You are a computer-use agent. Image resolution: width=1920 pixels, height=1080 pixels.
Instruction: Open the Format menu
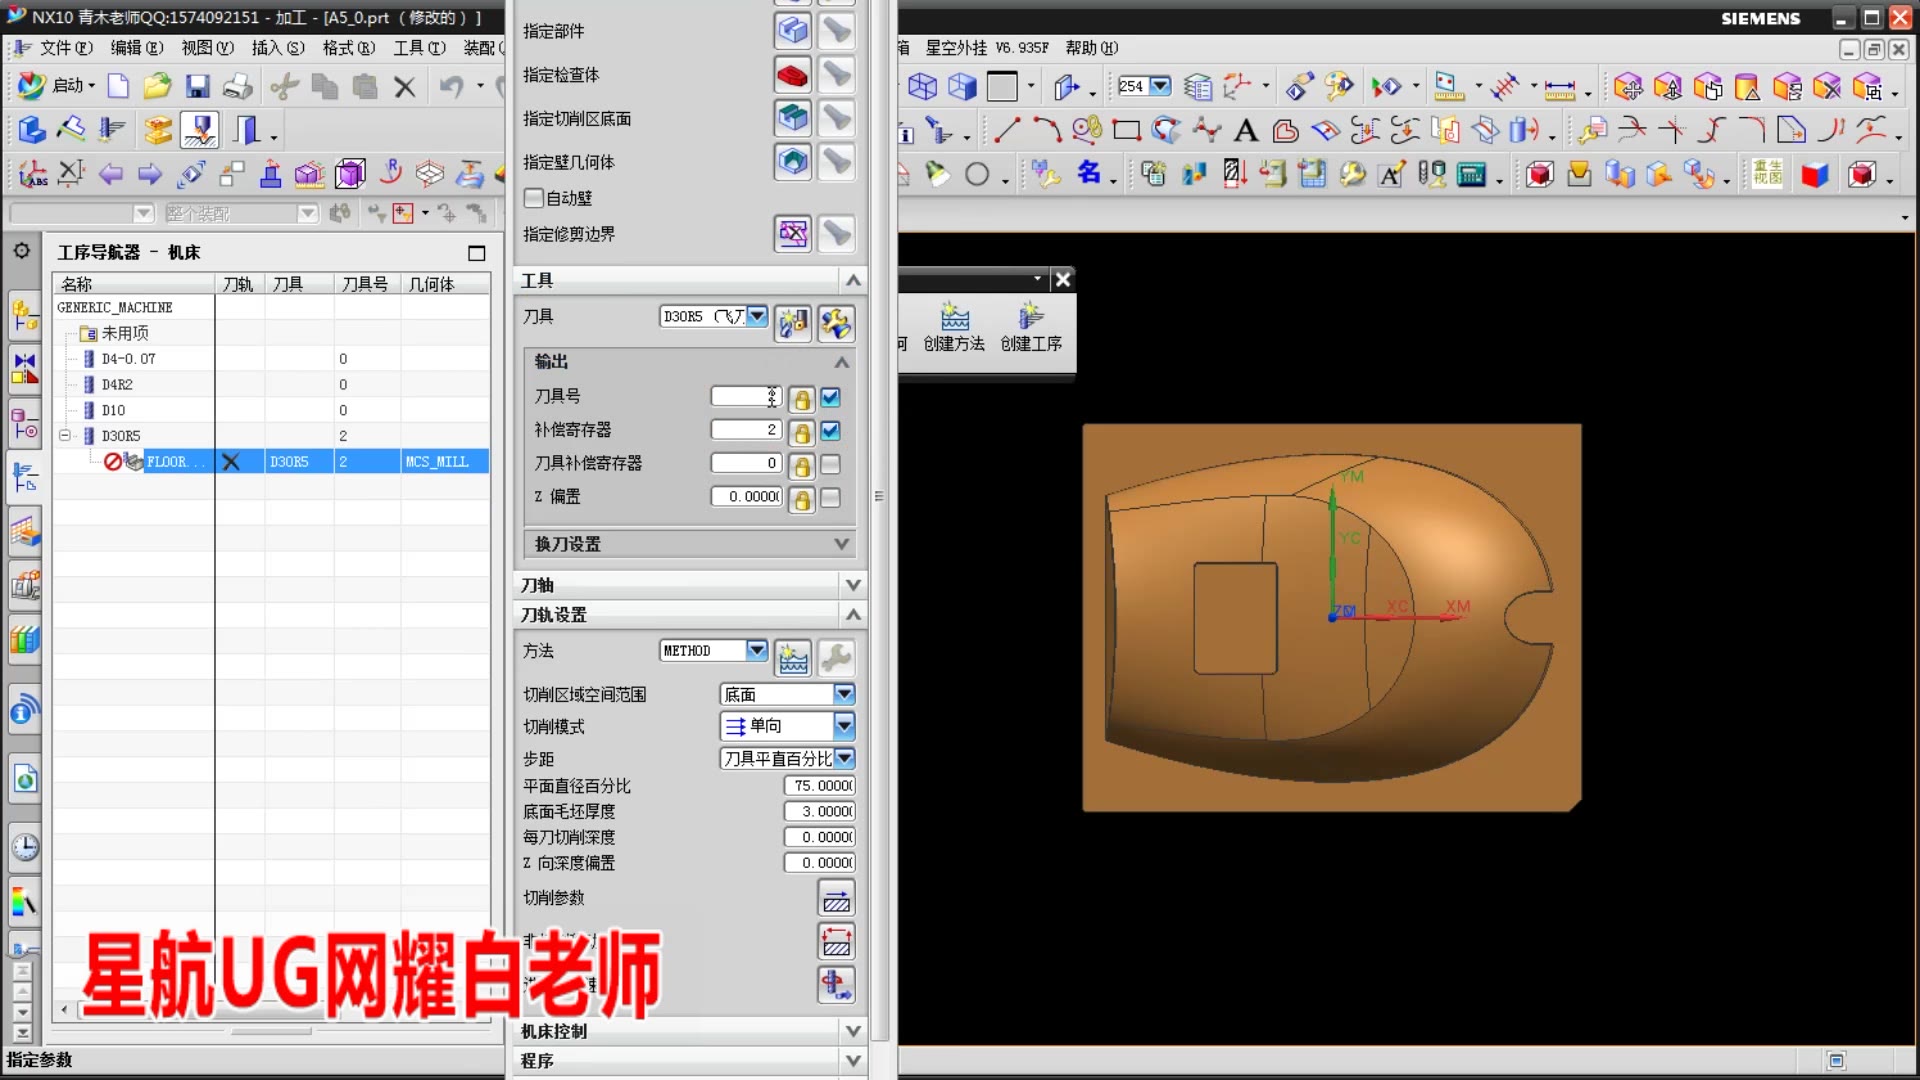coord(348,47)
